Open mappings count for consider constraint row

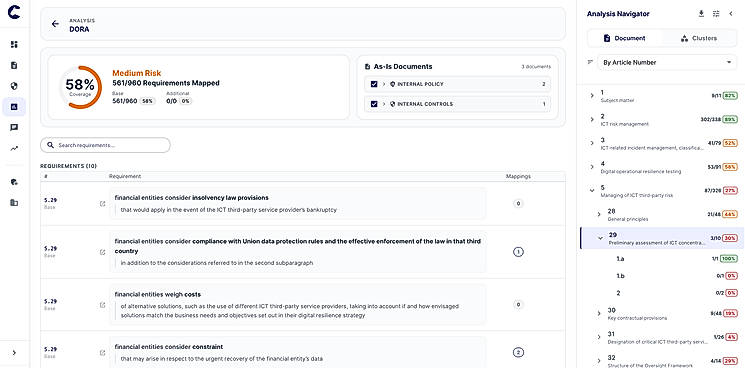[518, 353]
